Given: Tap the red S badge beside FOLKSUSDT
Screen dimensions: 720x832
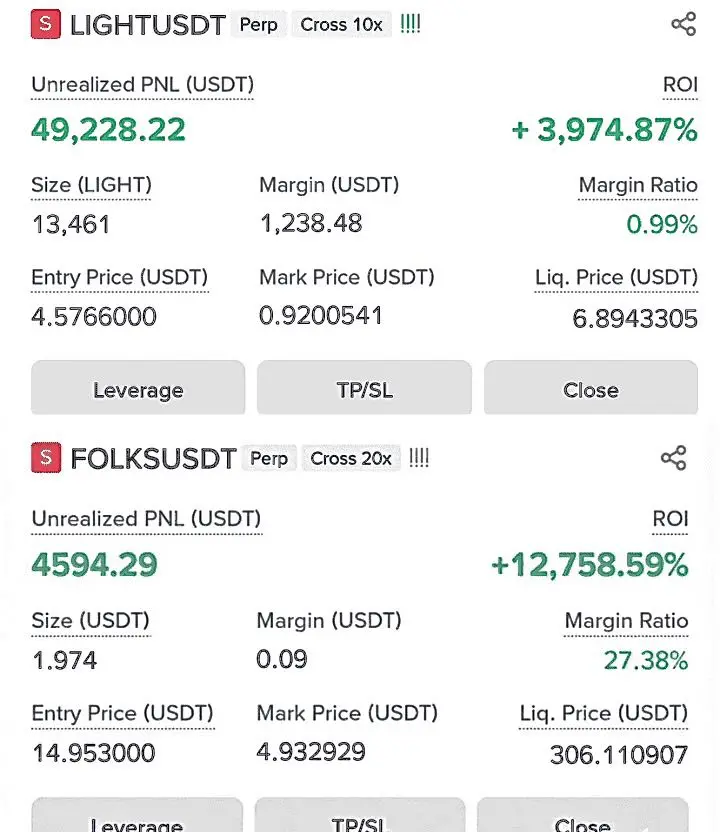Looking at the screenshot, I should (x=46, y=457).
